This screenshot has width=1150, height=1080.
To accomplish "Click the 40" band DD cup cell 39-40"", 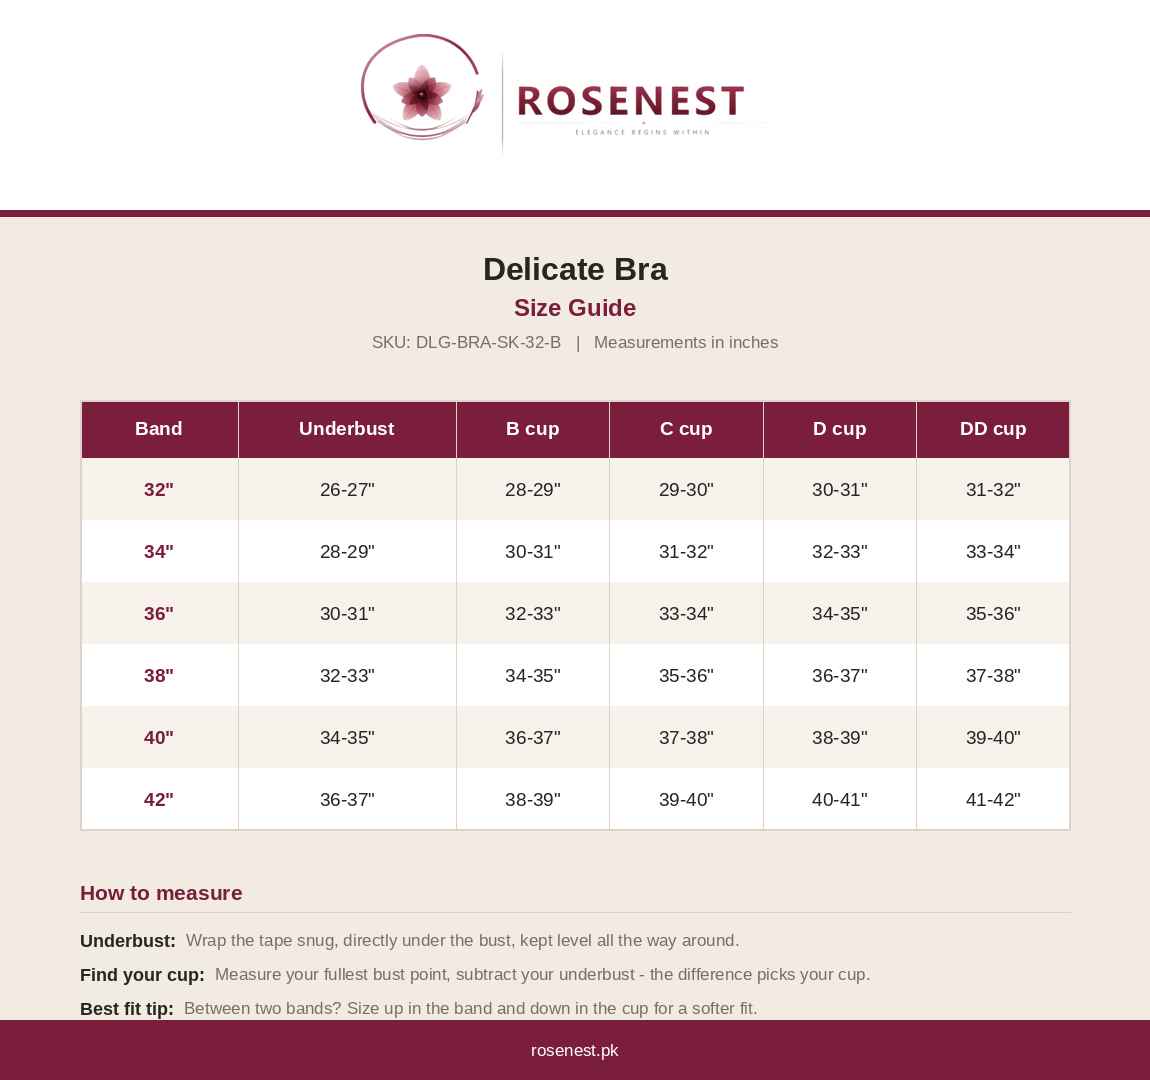I will pos(992,738).
